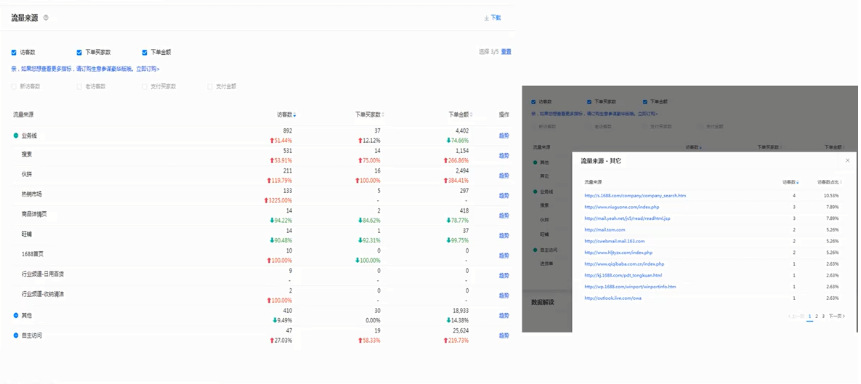Open 趋势 for the 商品详情页 row

coord(504,215)
